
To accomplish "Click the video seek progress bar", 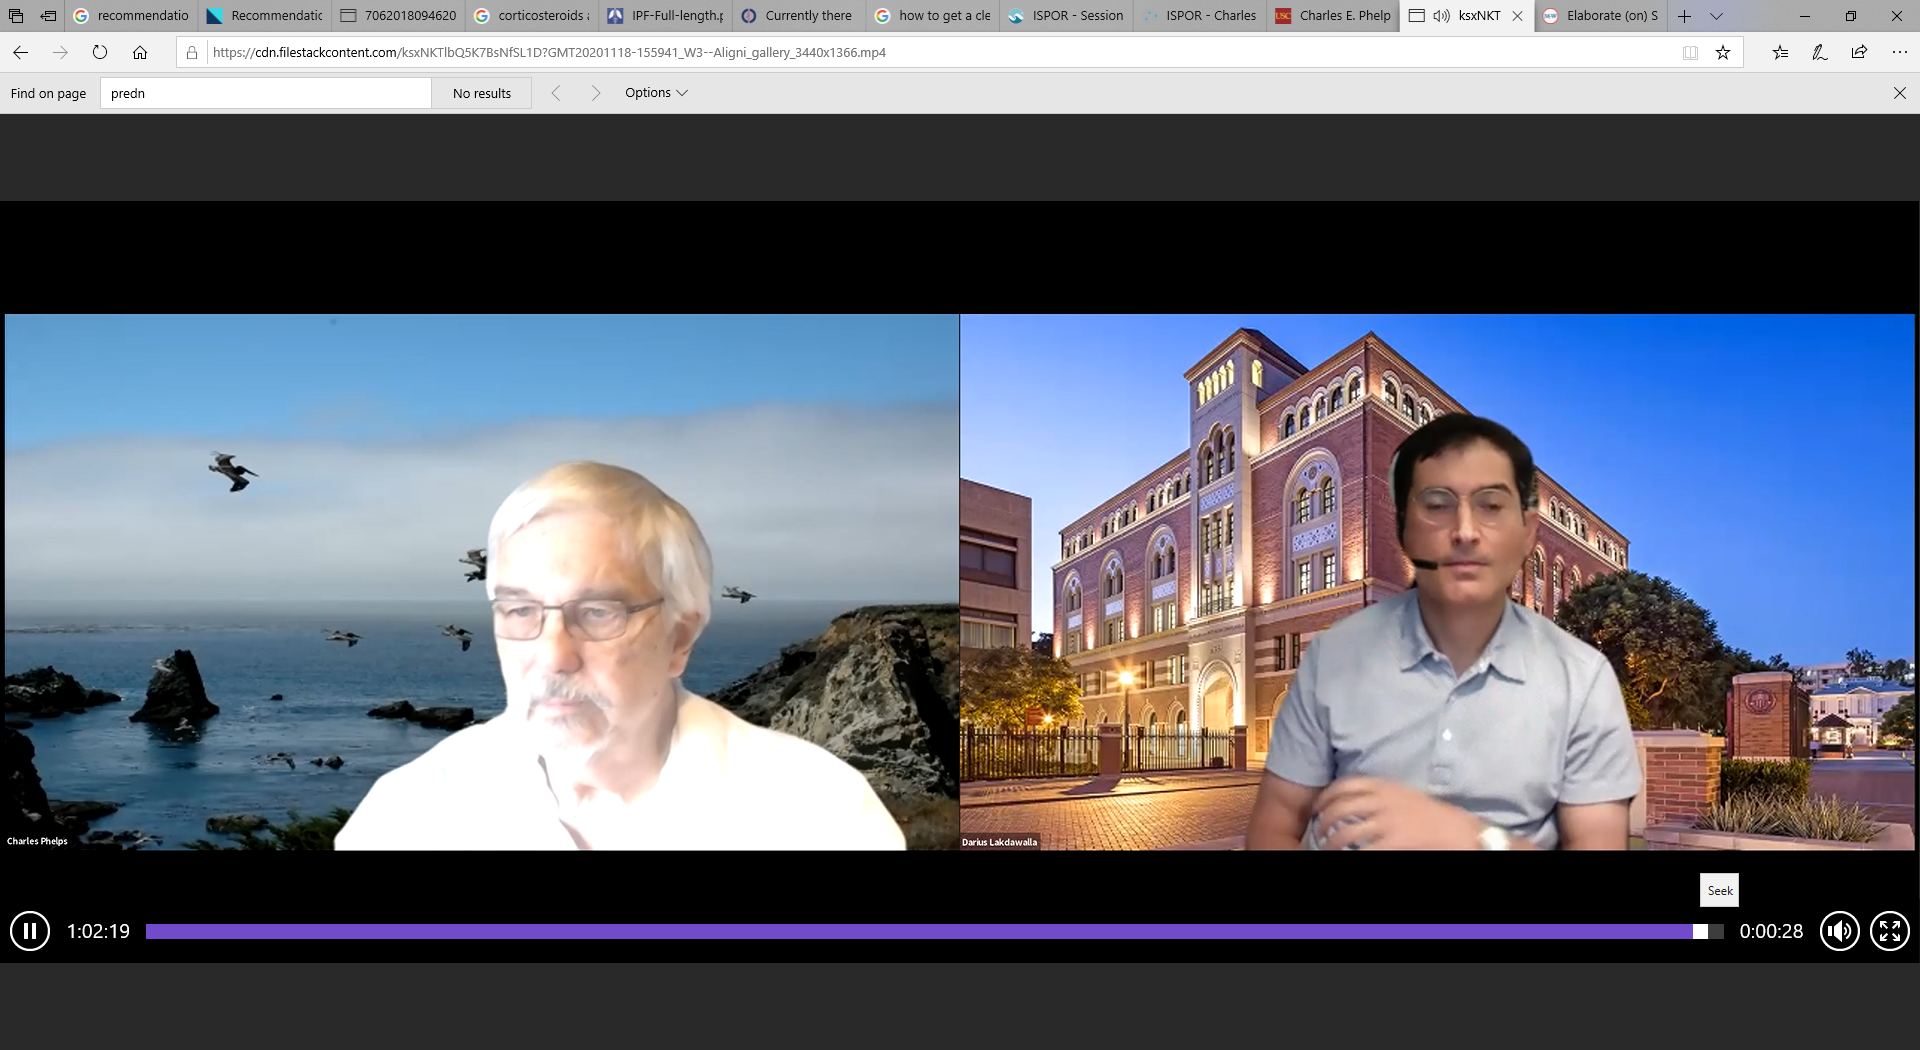I will (920, 931).
